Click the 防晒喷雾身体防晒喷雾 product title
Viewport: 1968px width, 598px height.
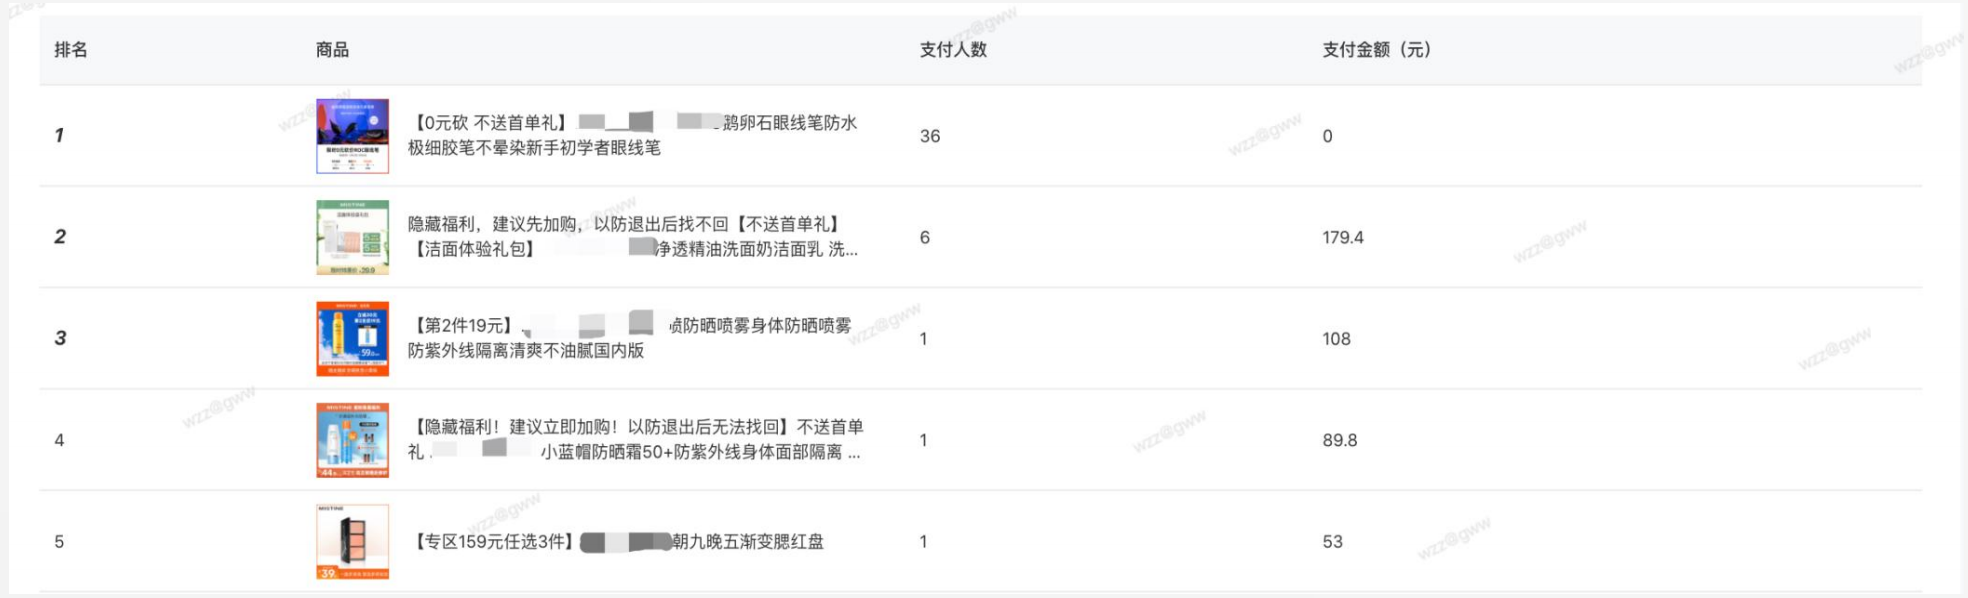[630, 338]
